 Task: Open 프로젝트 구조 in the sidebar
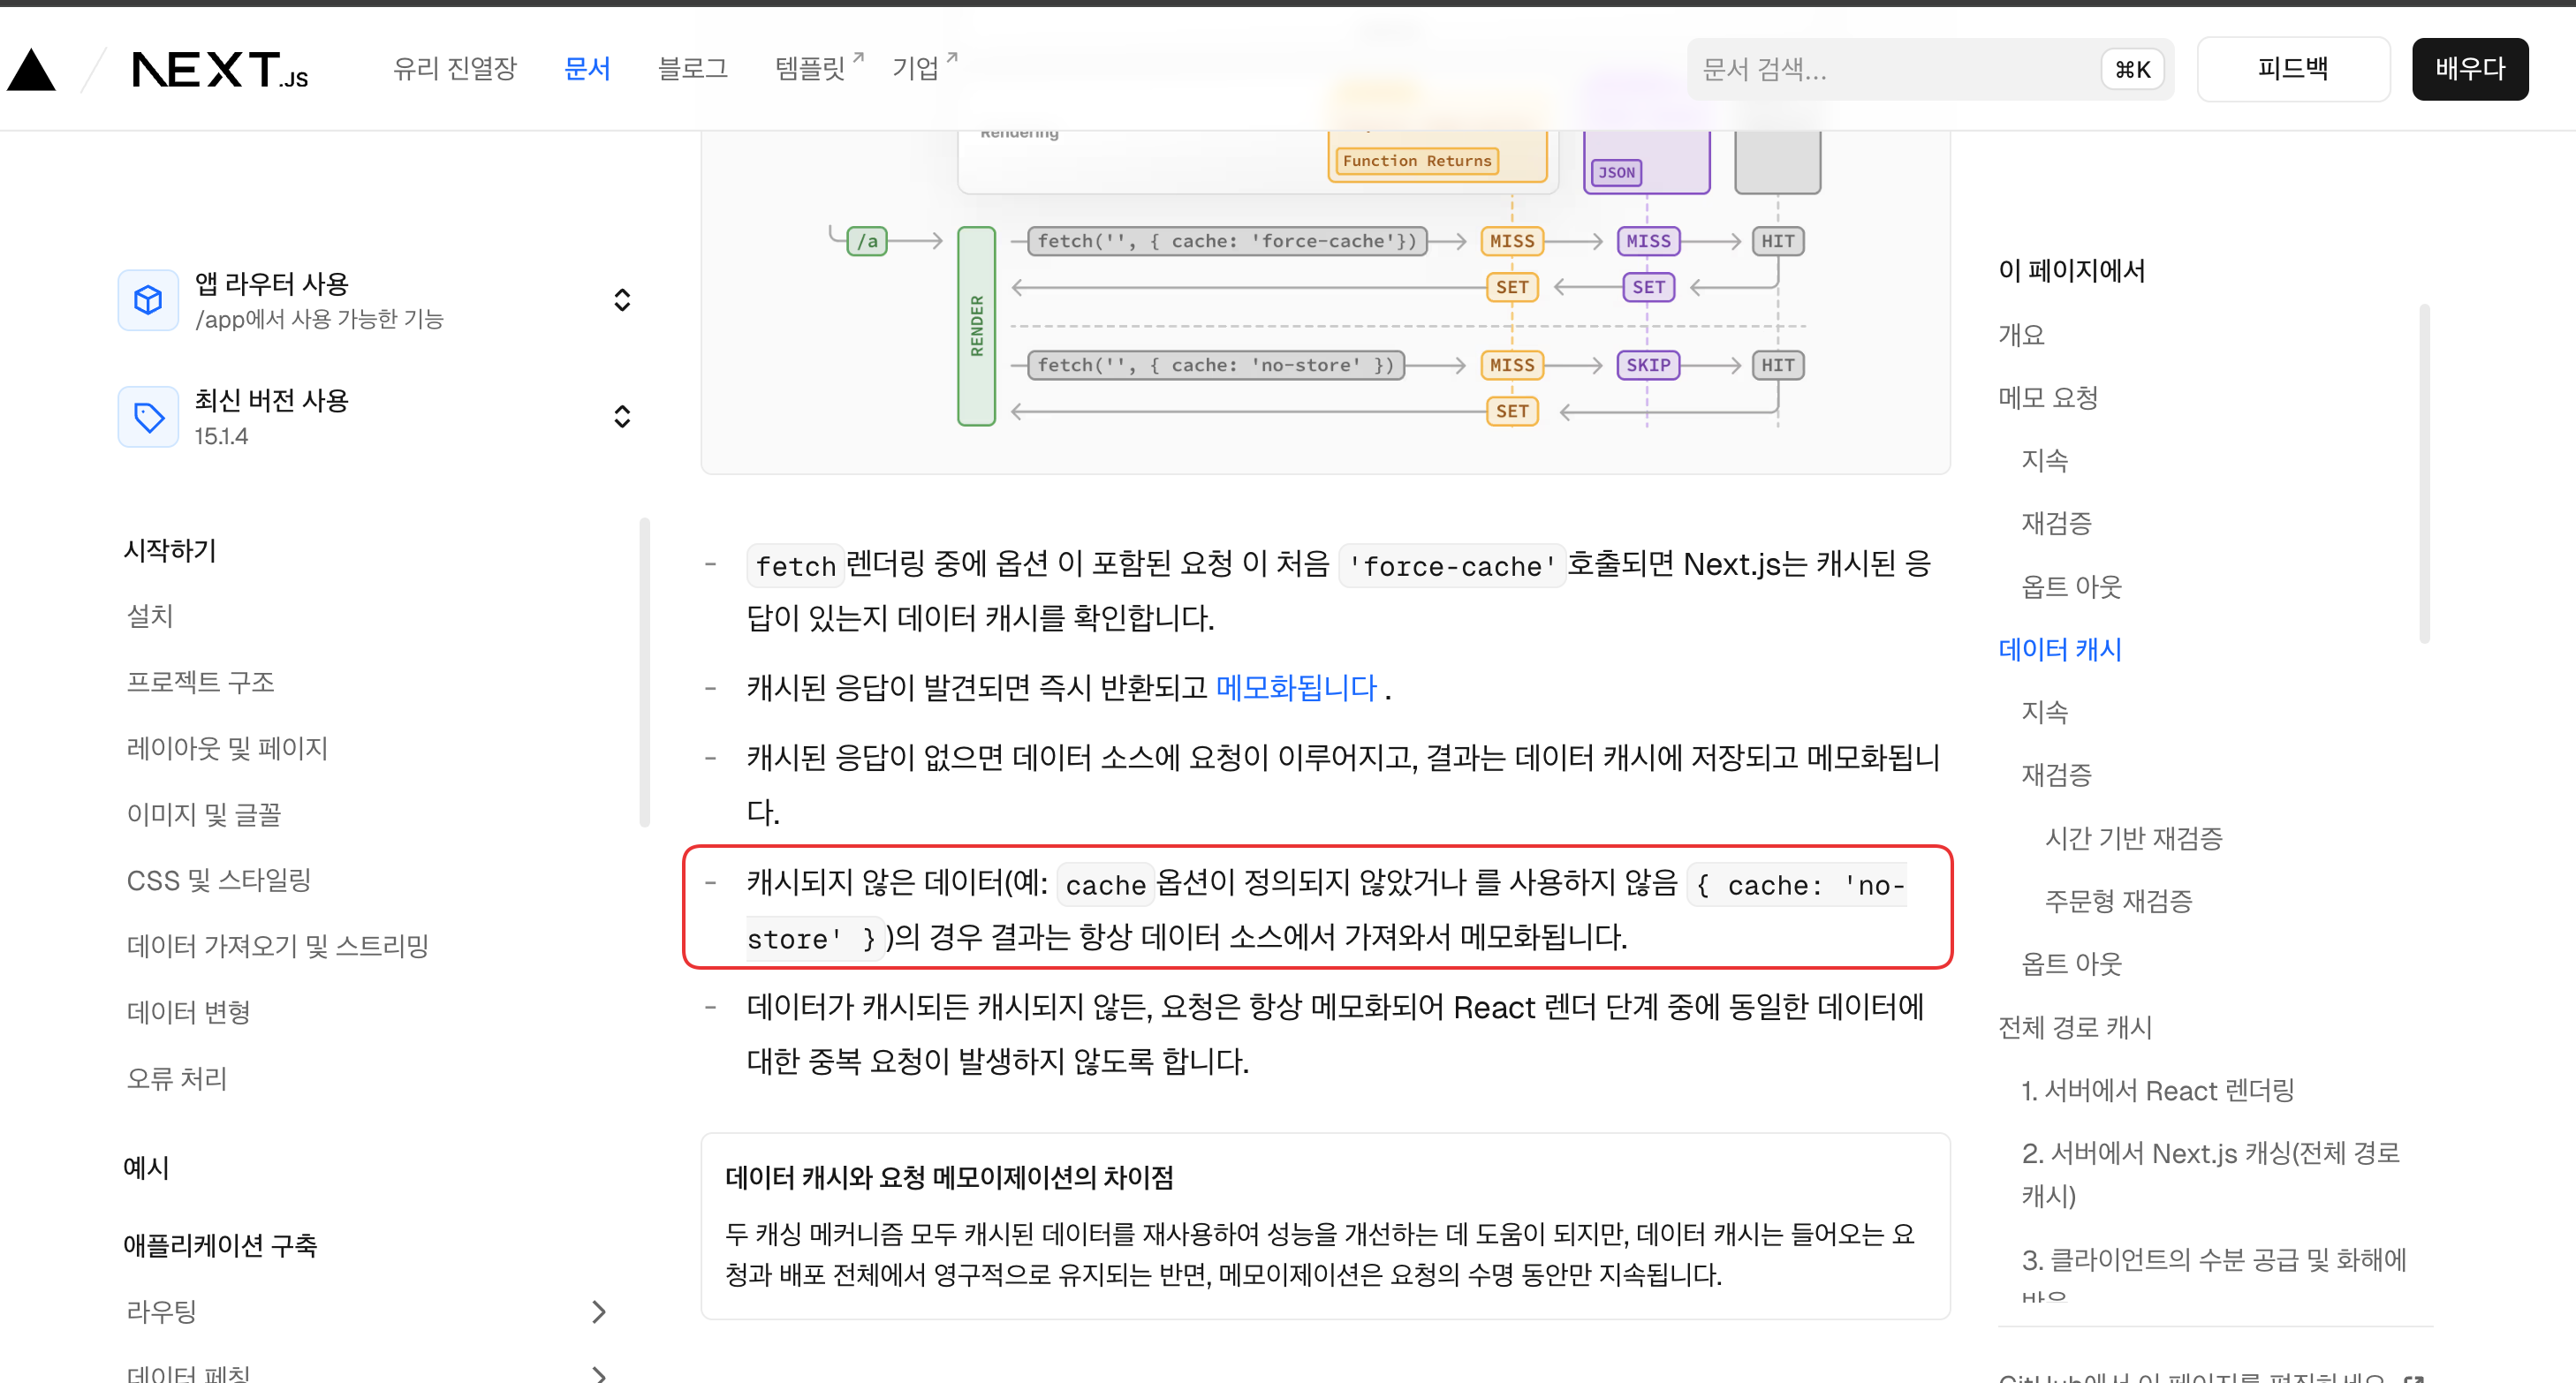pyautogui.click(x=200, y=682)
